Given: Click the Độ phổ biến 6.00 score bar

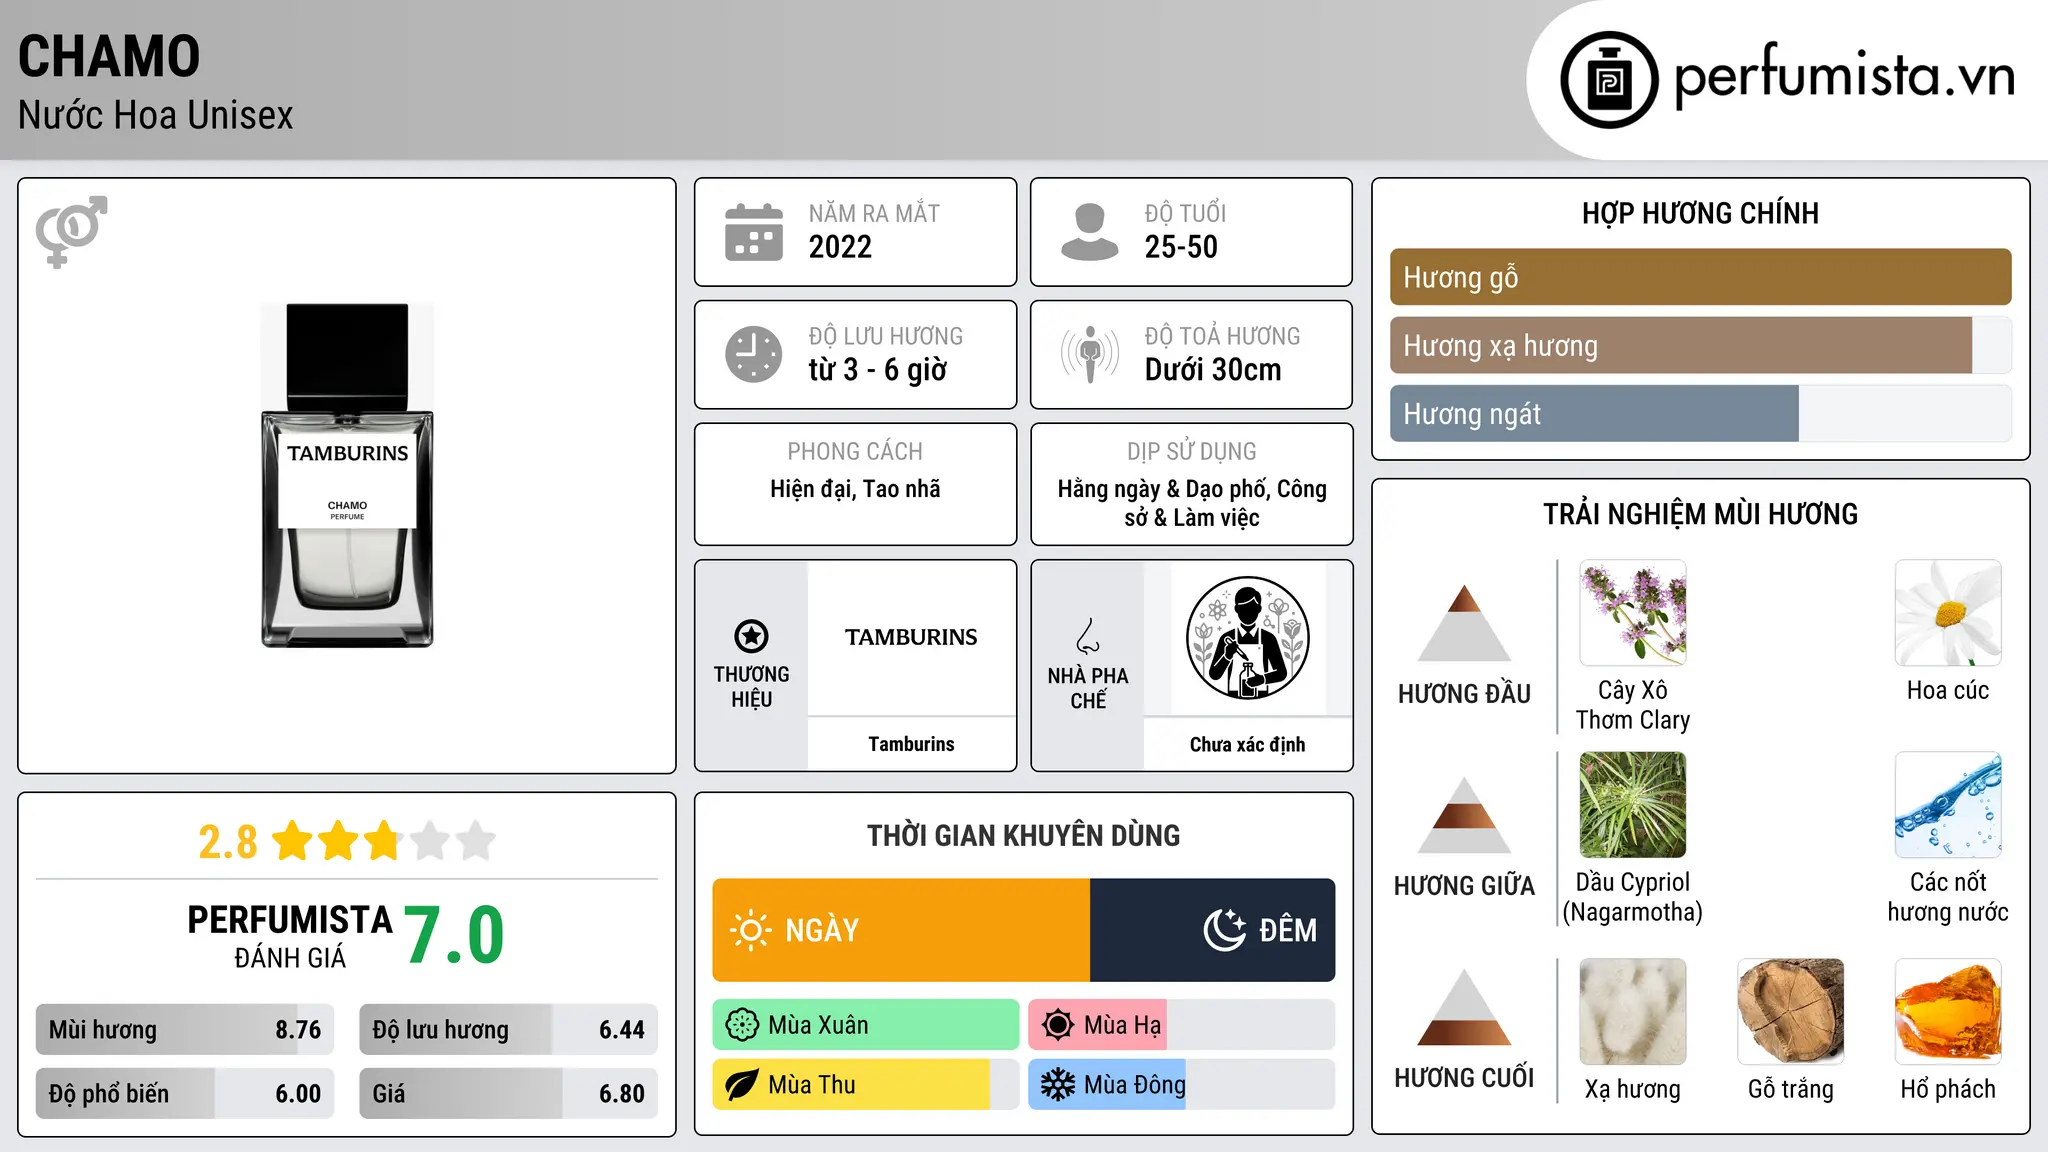Looking at the screenshot, I should pos(185,1093).
